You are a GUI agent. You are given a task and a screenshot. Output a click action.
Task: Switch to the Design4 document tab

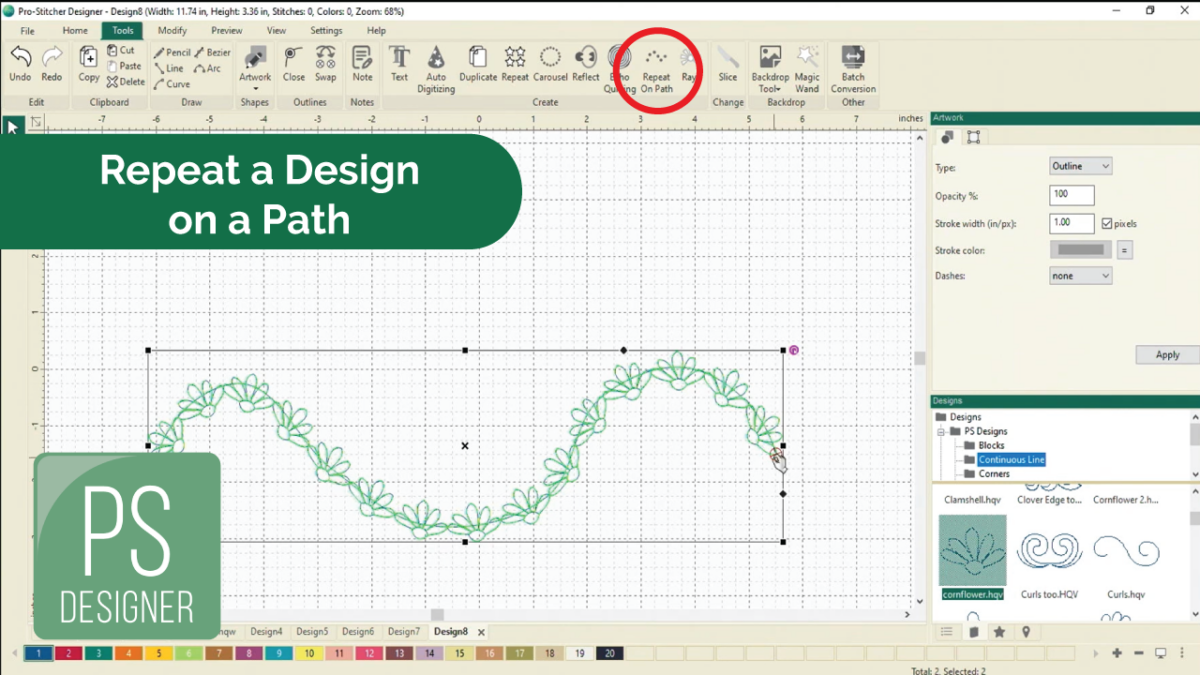(266, 632)
